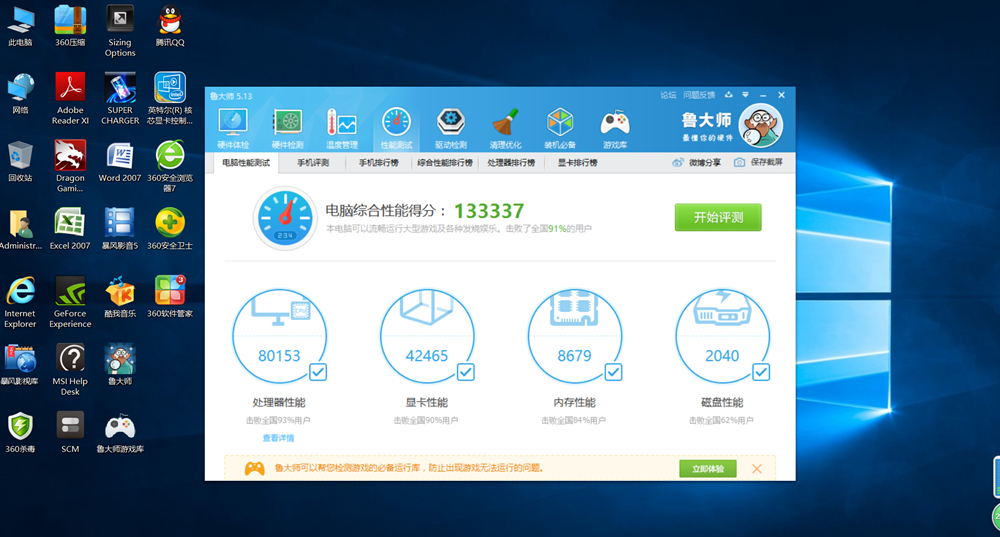
Task: Open the 驱动检测 driver detection icon
Action: pyautogui.click(x=451, y=125)
